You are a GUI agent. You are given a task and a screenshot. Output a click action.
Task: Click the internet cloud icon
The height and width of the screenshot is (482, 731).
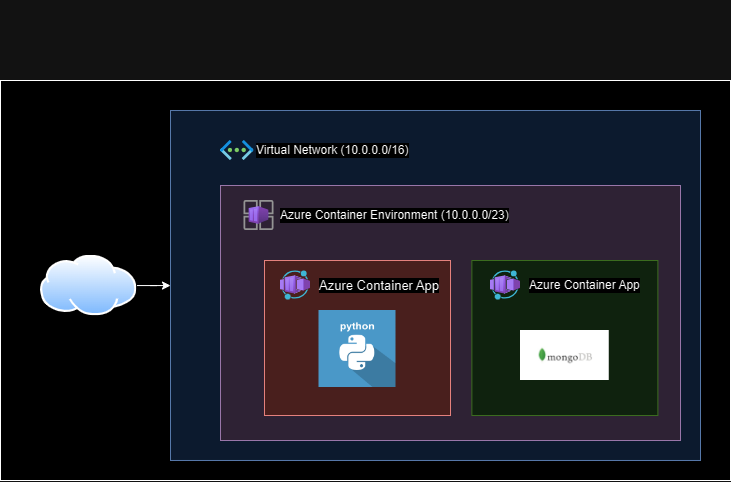pos(88,284)
